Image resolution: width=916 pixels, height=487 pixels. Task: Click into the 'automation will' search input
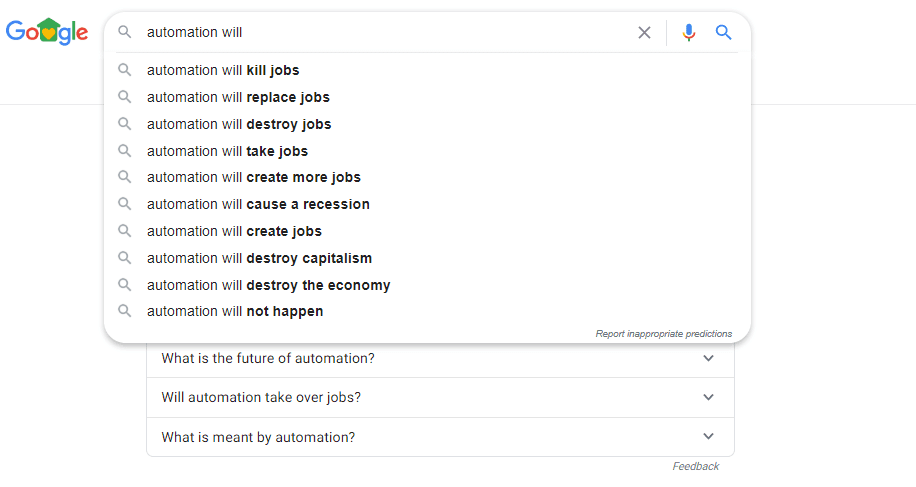(x=380, y=32)
